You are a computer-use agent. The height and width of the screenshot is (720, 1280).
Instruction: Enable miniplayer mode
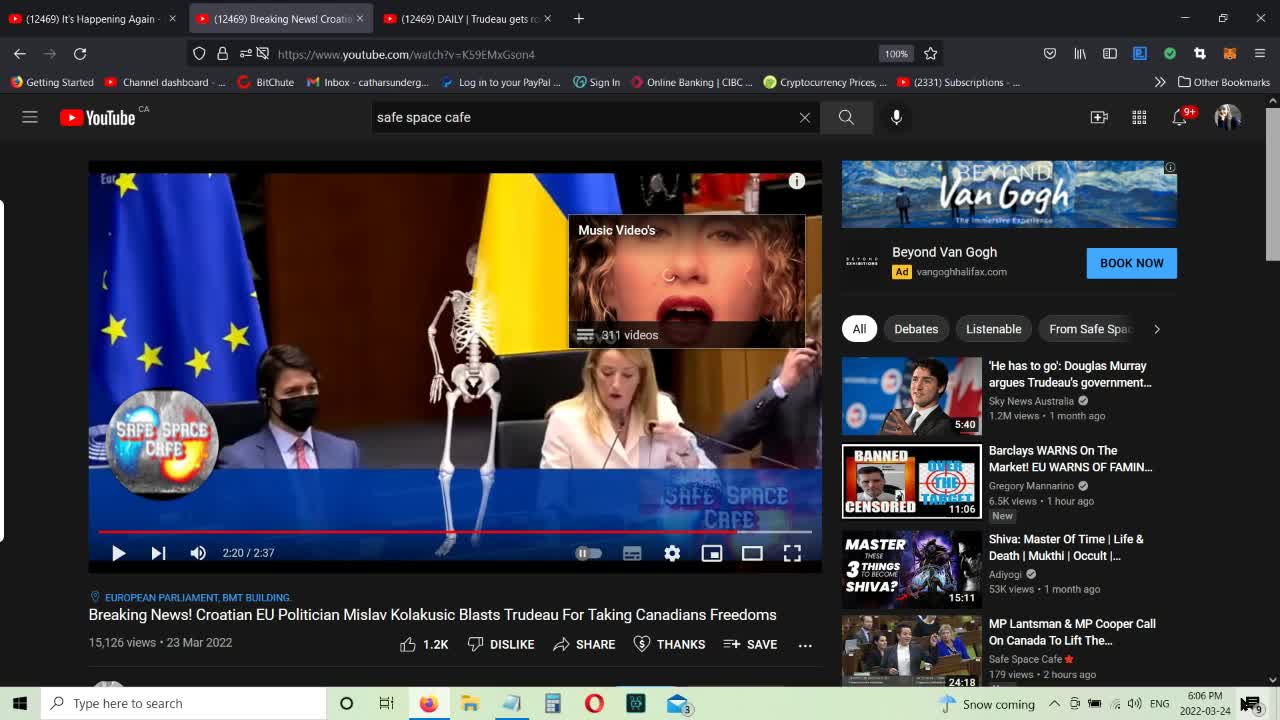coord(712,553)
